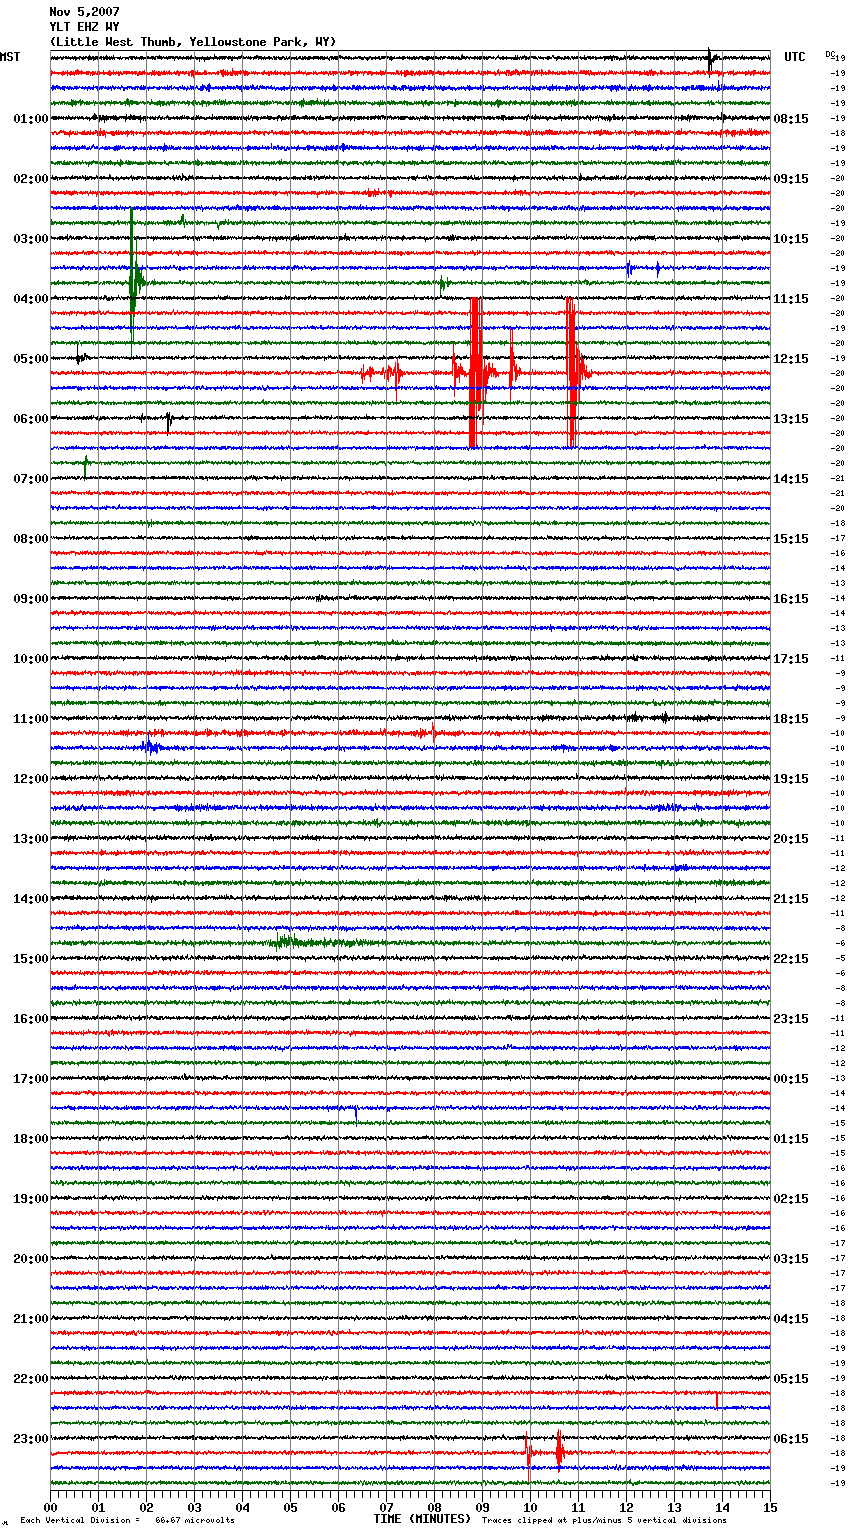
Task: Select the 11:00 MST row label
Action: 30,719
